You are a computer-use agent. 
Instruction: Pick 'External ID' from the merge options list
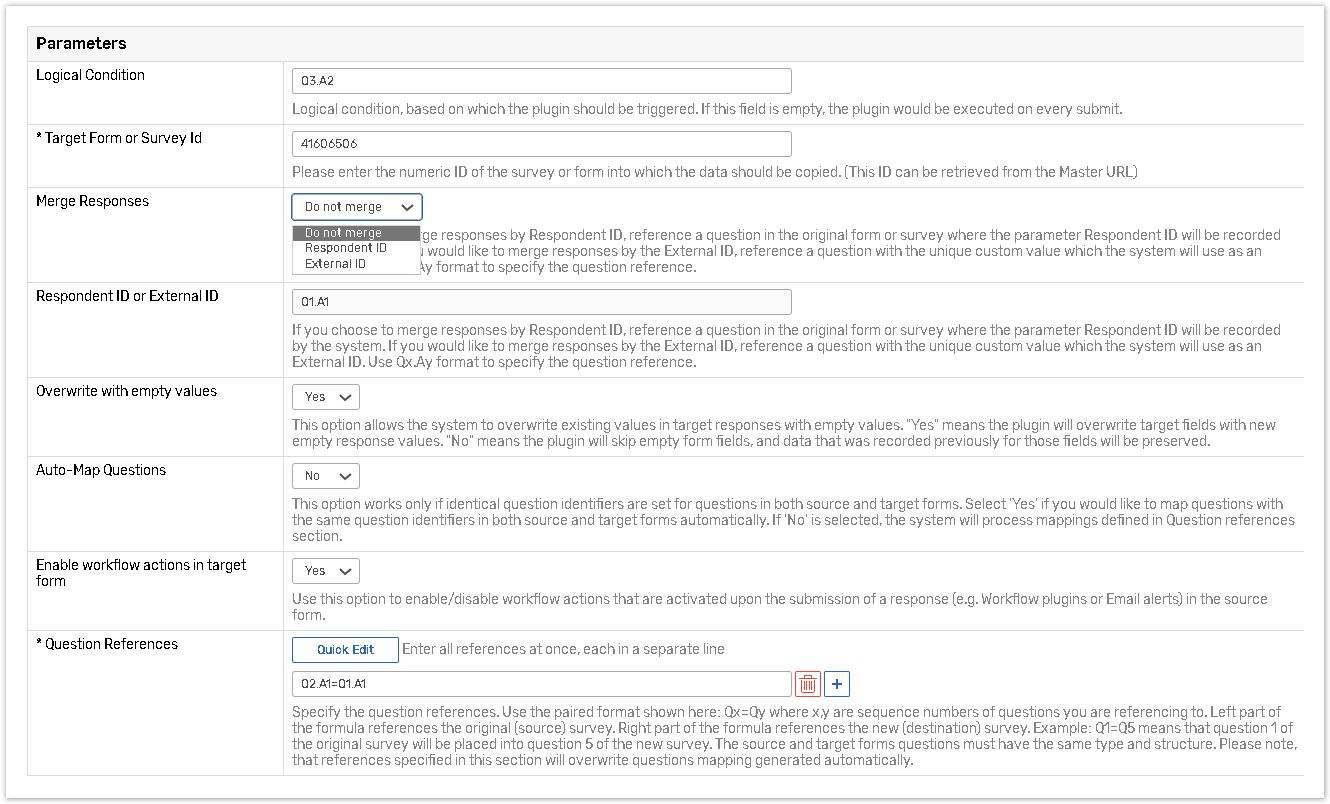335,264
